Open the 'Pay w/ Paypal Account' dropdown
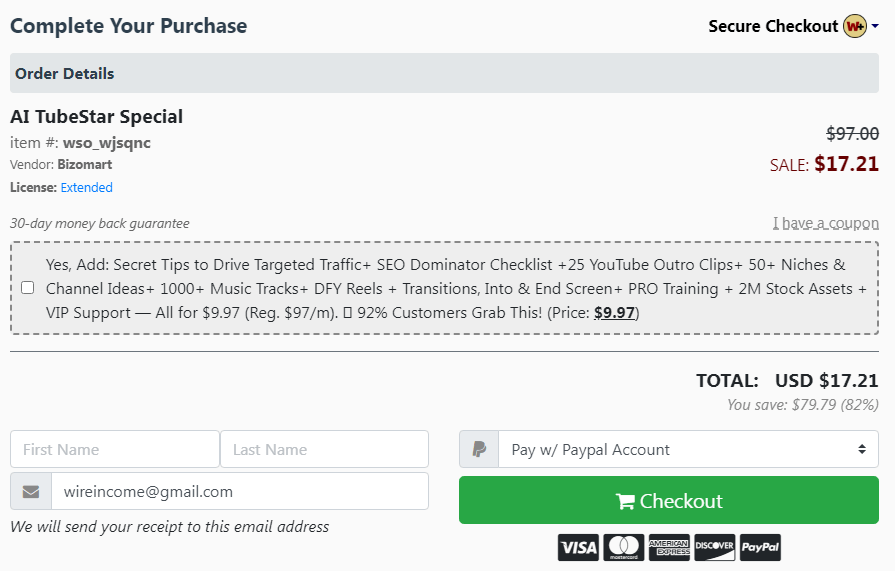This screenshot has height=571, width=895. click(688, 449)
